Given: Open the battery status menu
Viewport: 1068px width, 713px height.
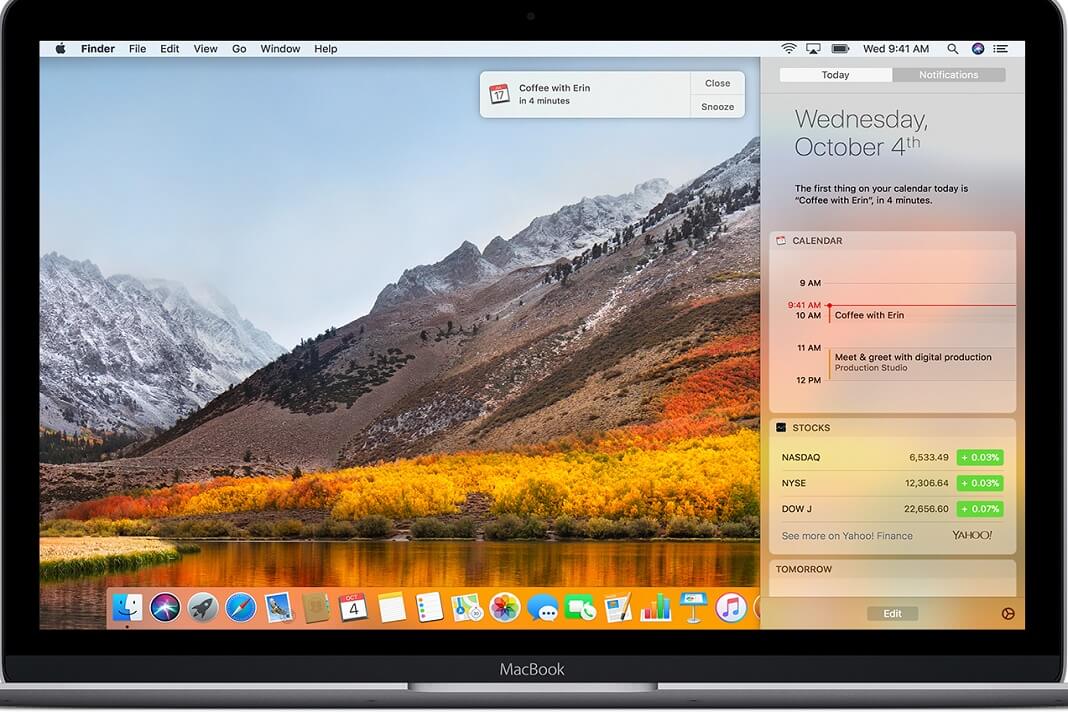Looking at the screenshot, I should [841, 49].
